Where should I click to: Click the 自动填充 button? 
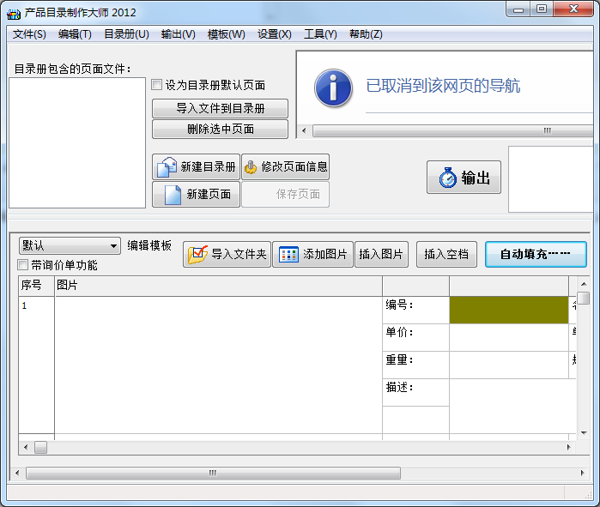[535, 254]
